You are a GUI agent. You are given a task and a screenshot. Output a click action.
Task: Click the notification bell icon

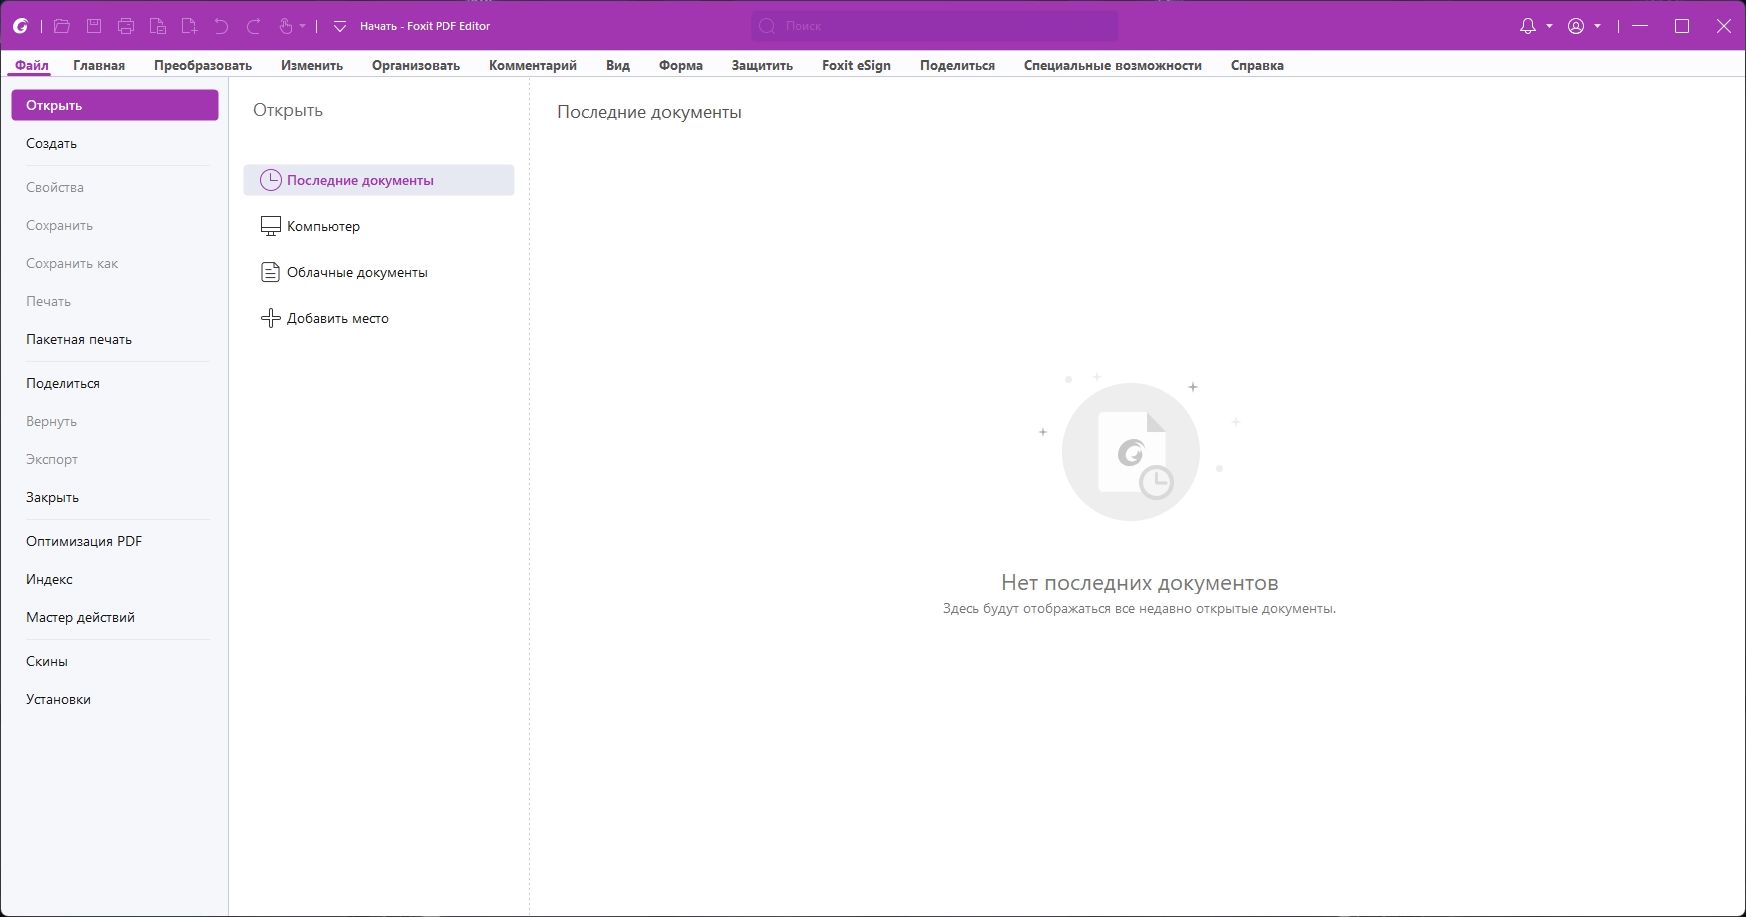pos(1527,26)
